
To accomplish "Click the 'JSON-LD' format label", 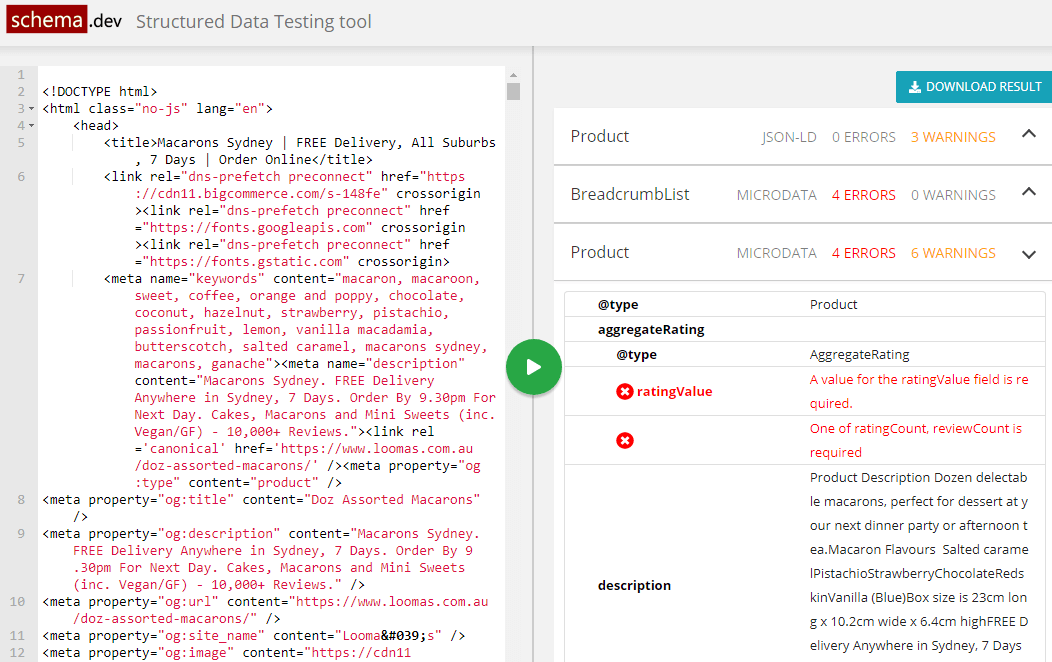I will 788,137.
